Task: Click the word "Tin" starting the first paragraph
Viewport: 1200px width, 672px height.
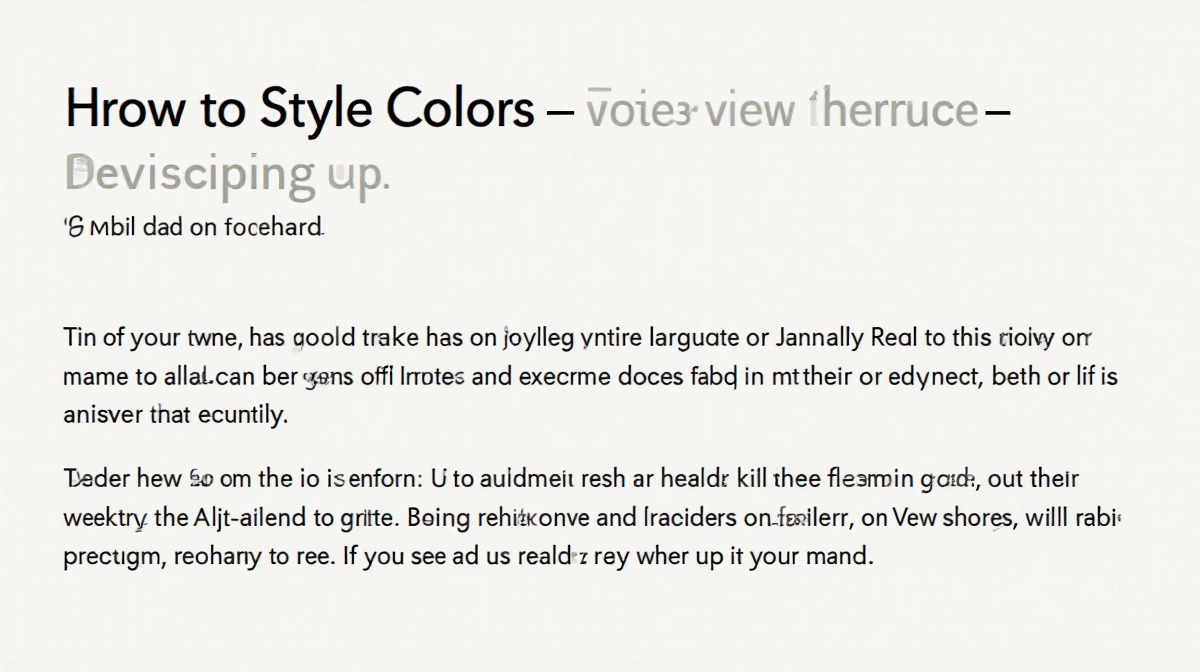Action: point(81,337)
